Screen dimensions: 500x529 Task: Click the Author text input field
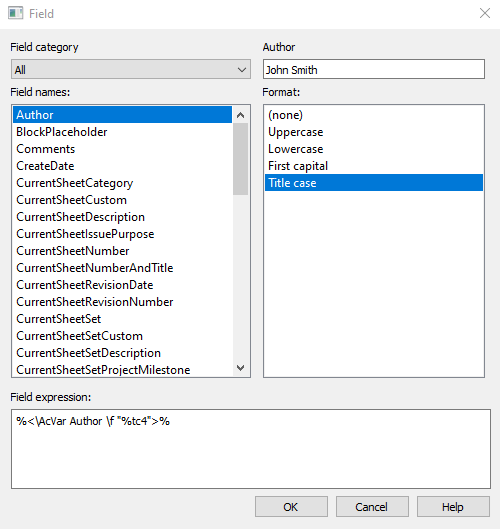pyautogui.click(x=374, y=69)
